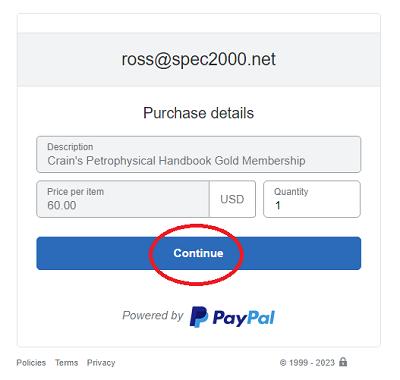Click the ross@spec2000.net email header
This screenshot has width=400, height=380.
tap(199, 59)
